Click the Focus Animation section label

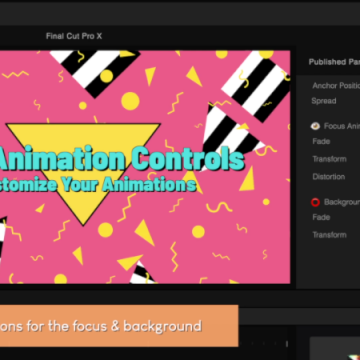[342, 126]
